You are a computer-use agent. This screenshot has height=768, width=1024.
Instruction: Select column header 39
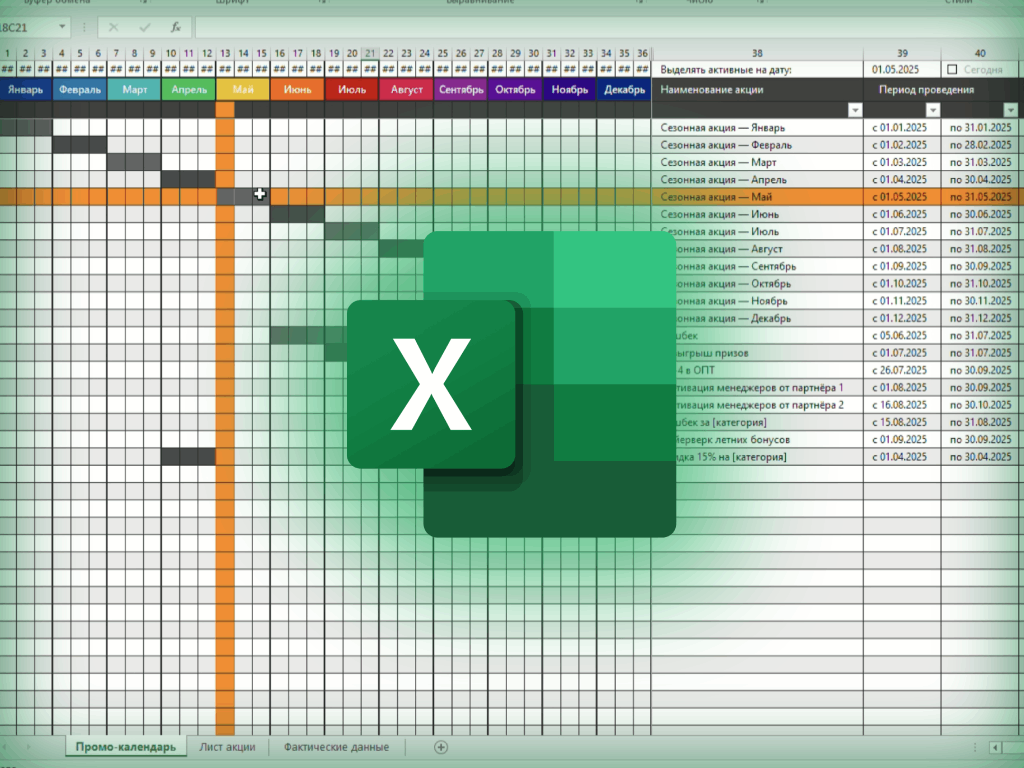coord(902,53)
